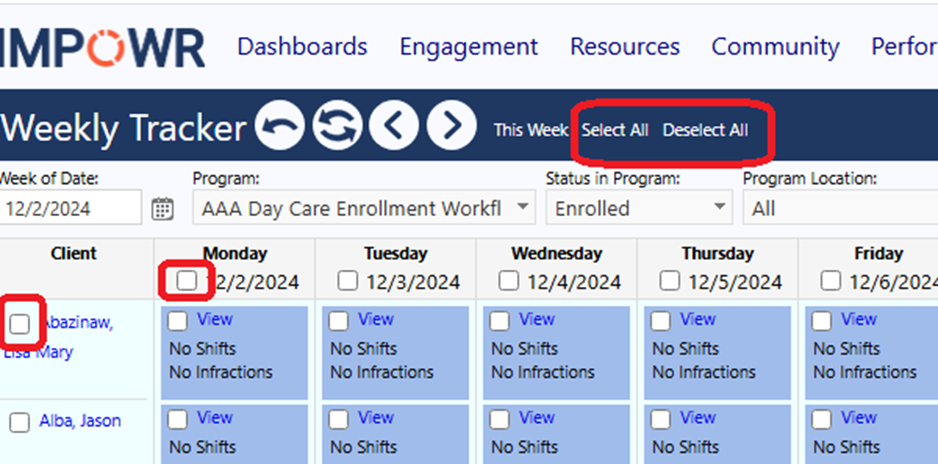Screen dimensions: 938x464
Task: Open the Status in Program dropdown
Action: [639, 207]
